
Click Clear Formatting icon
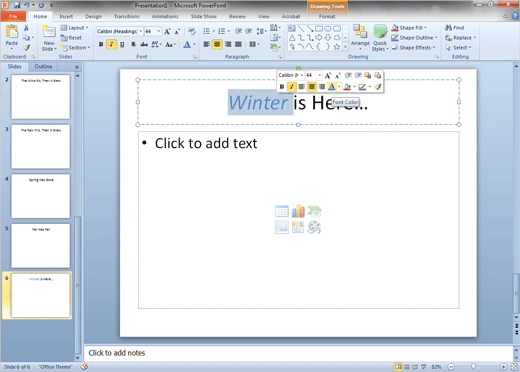(x=191, y=31)
